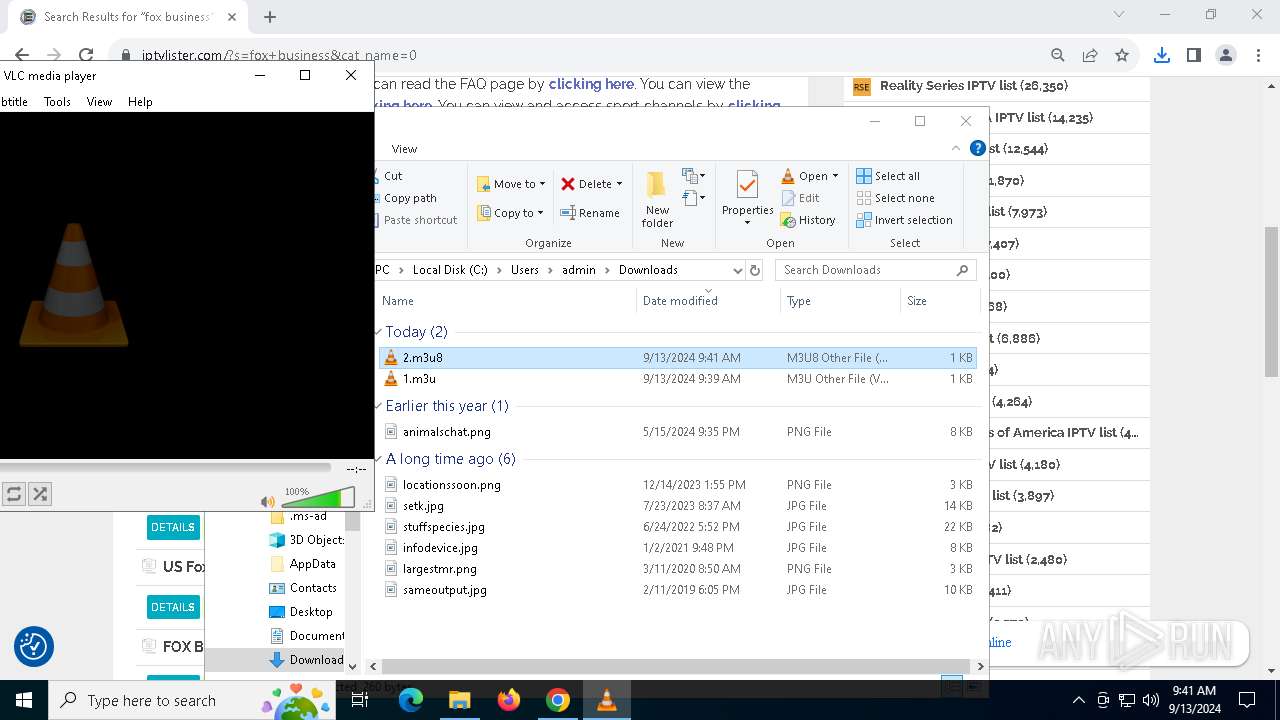Image resolution: width=1280 pixels, height=720 pixels.
Task: Click the Search Downloads field
Action: point(875,270)
